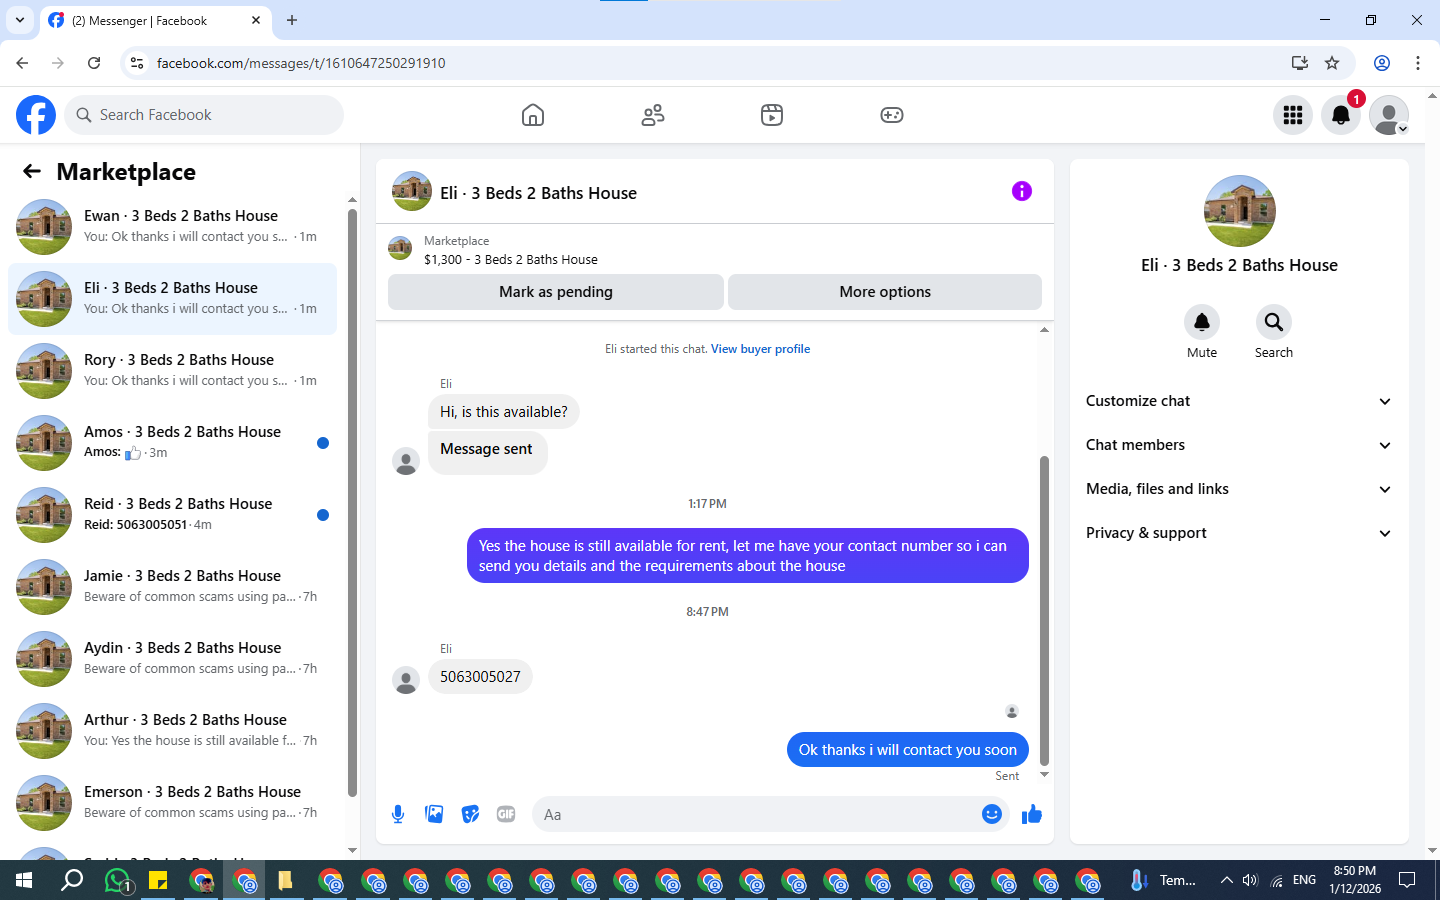Open Chrome's three-dot menu

(x=1418, y=63)
